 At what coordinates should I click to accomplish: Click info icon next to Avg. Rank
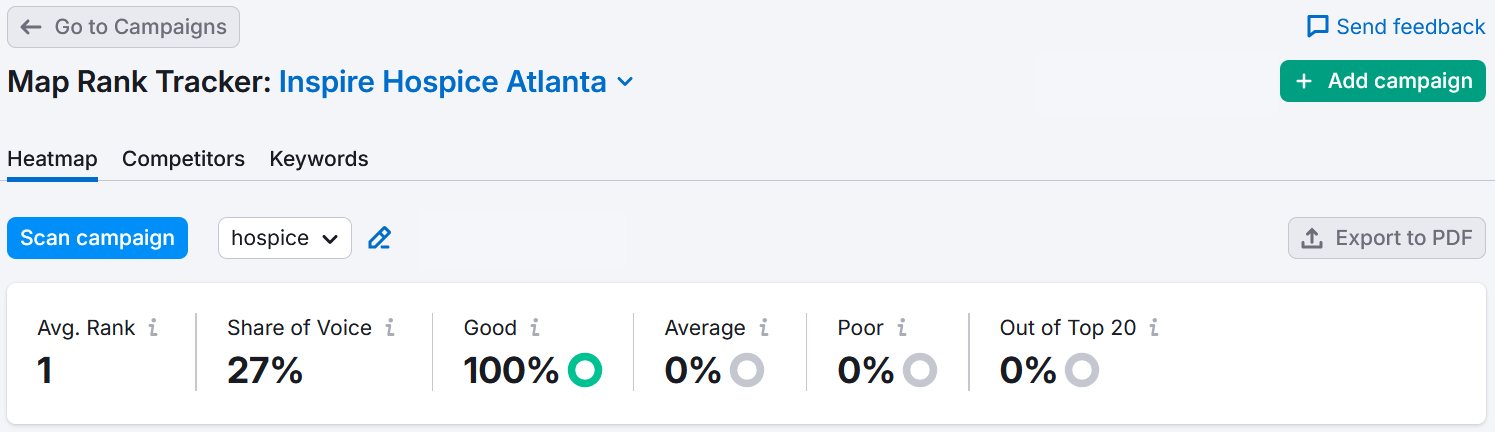[x=153, y=327]
